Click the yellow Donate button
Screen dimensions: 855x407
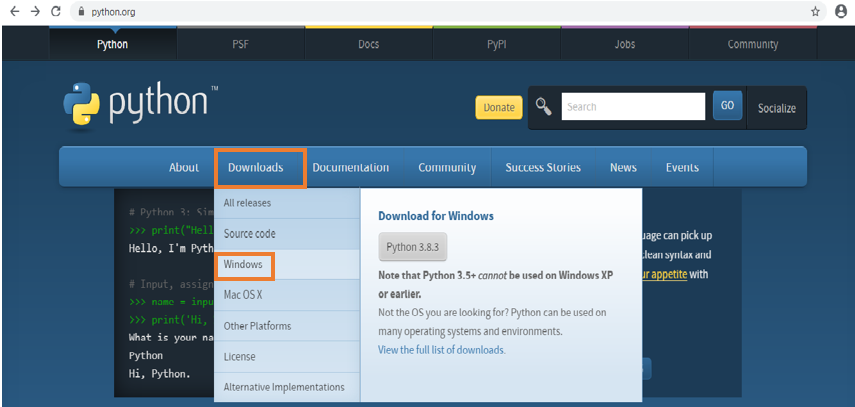click(499, 107)
